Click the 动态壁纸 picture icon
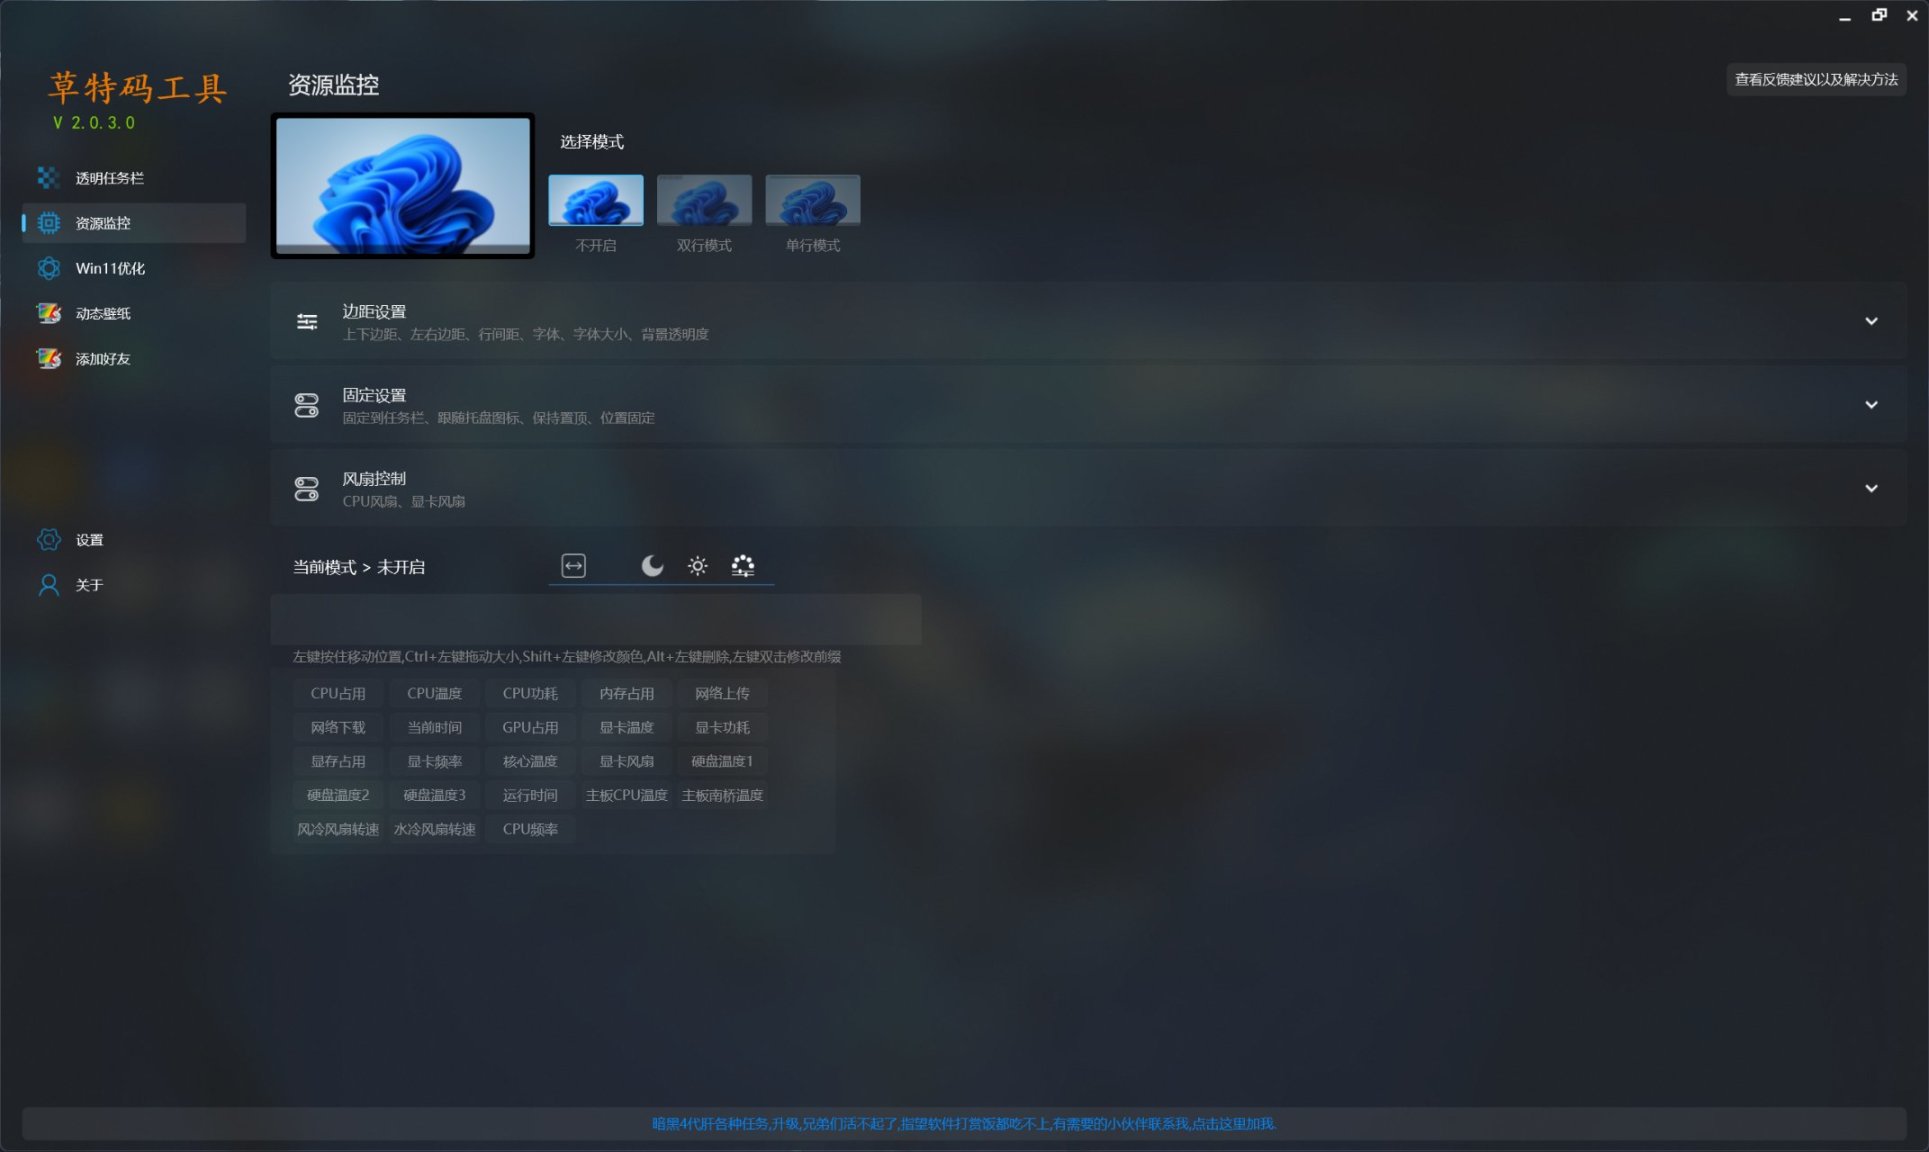This screenshot has width=1929, height=1152. tap(48, 313)
